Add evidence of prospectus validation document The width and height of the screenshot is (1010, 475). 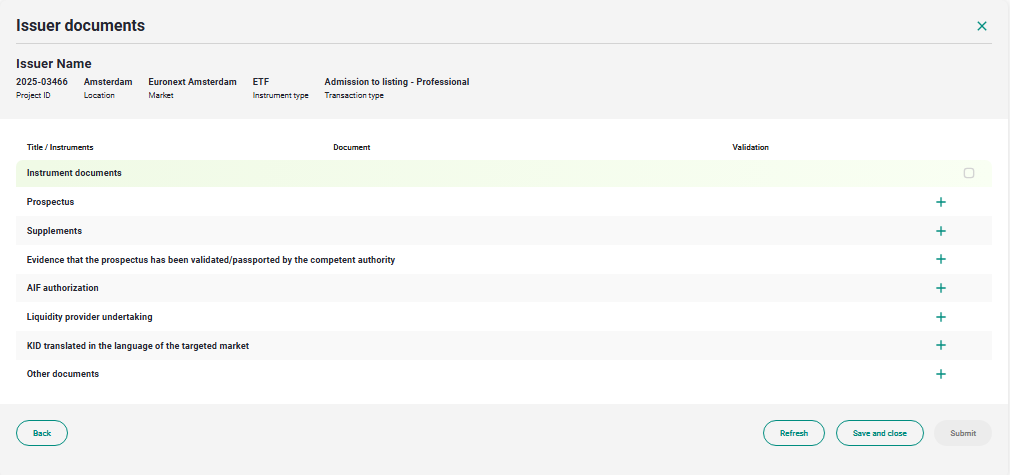point(940,259)
